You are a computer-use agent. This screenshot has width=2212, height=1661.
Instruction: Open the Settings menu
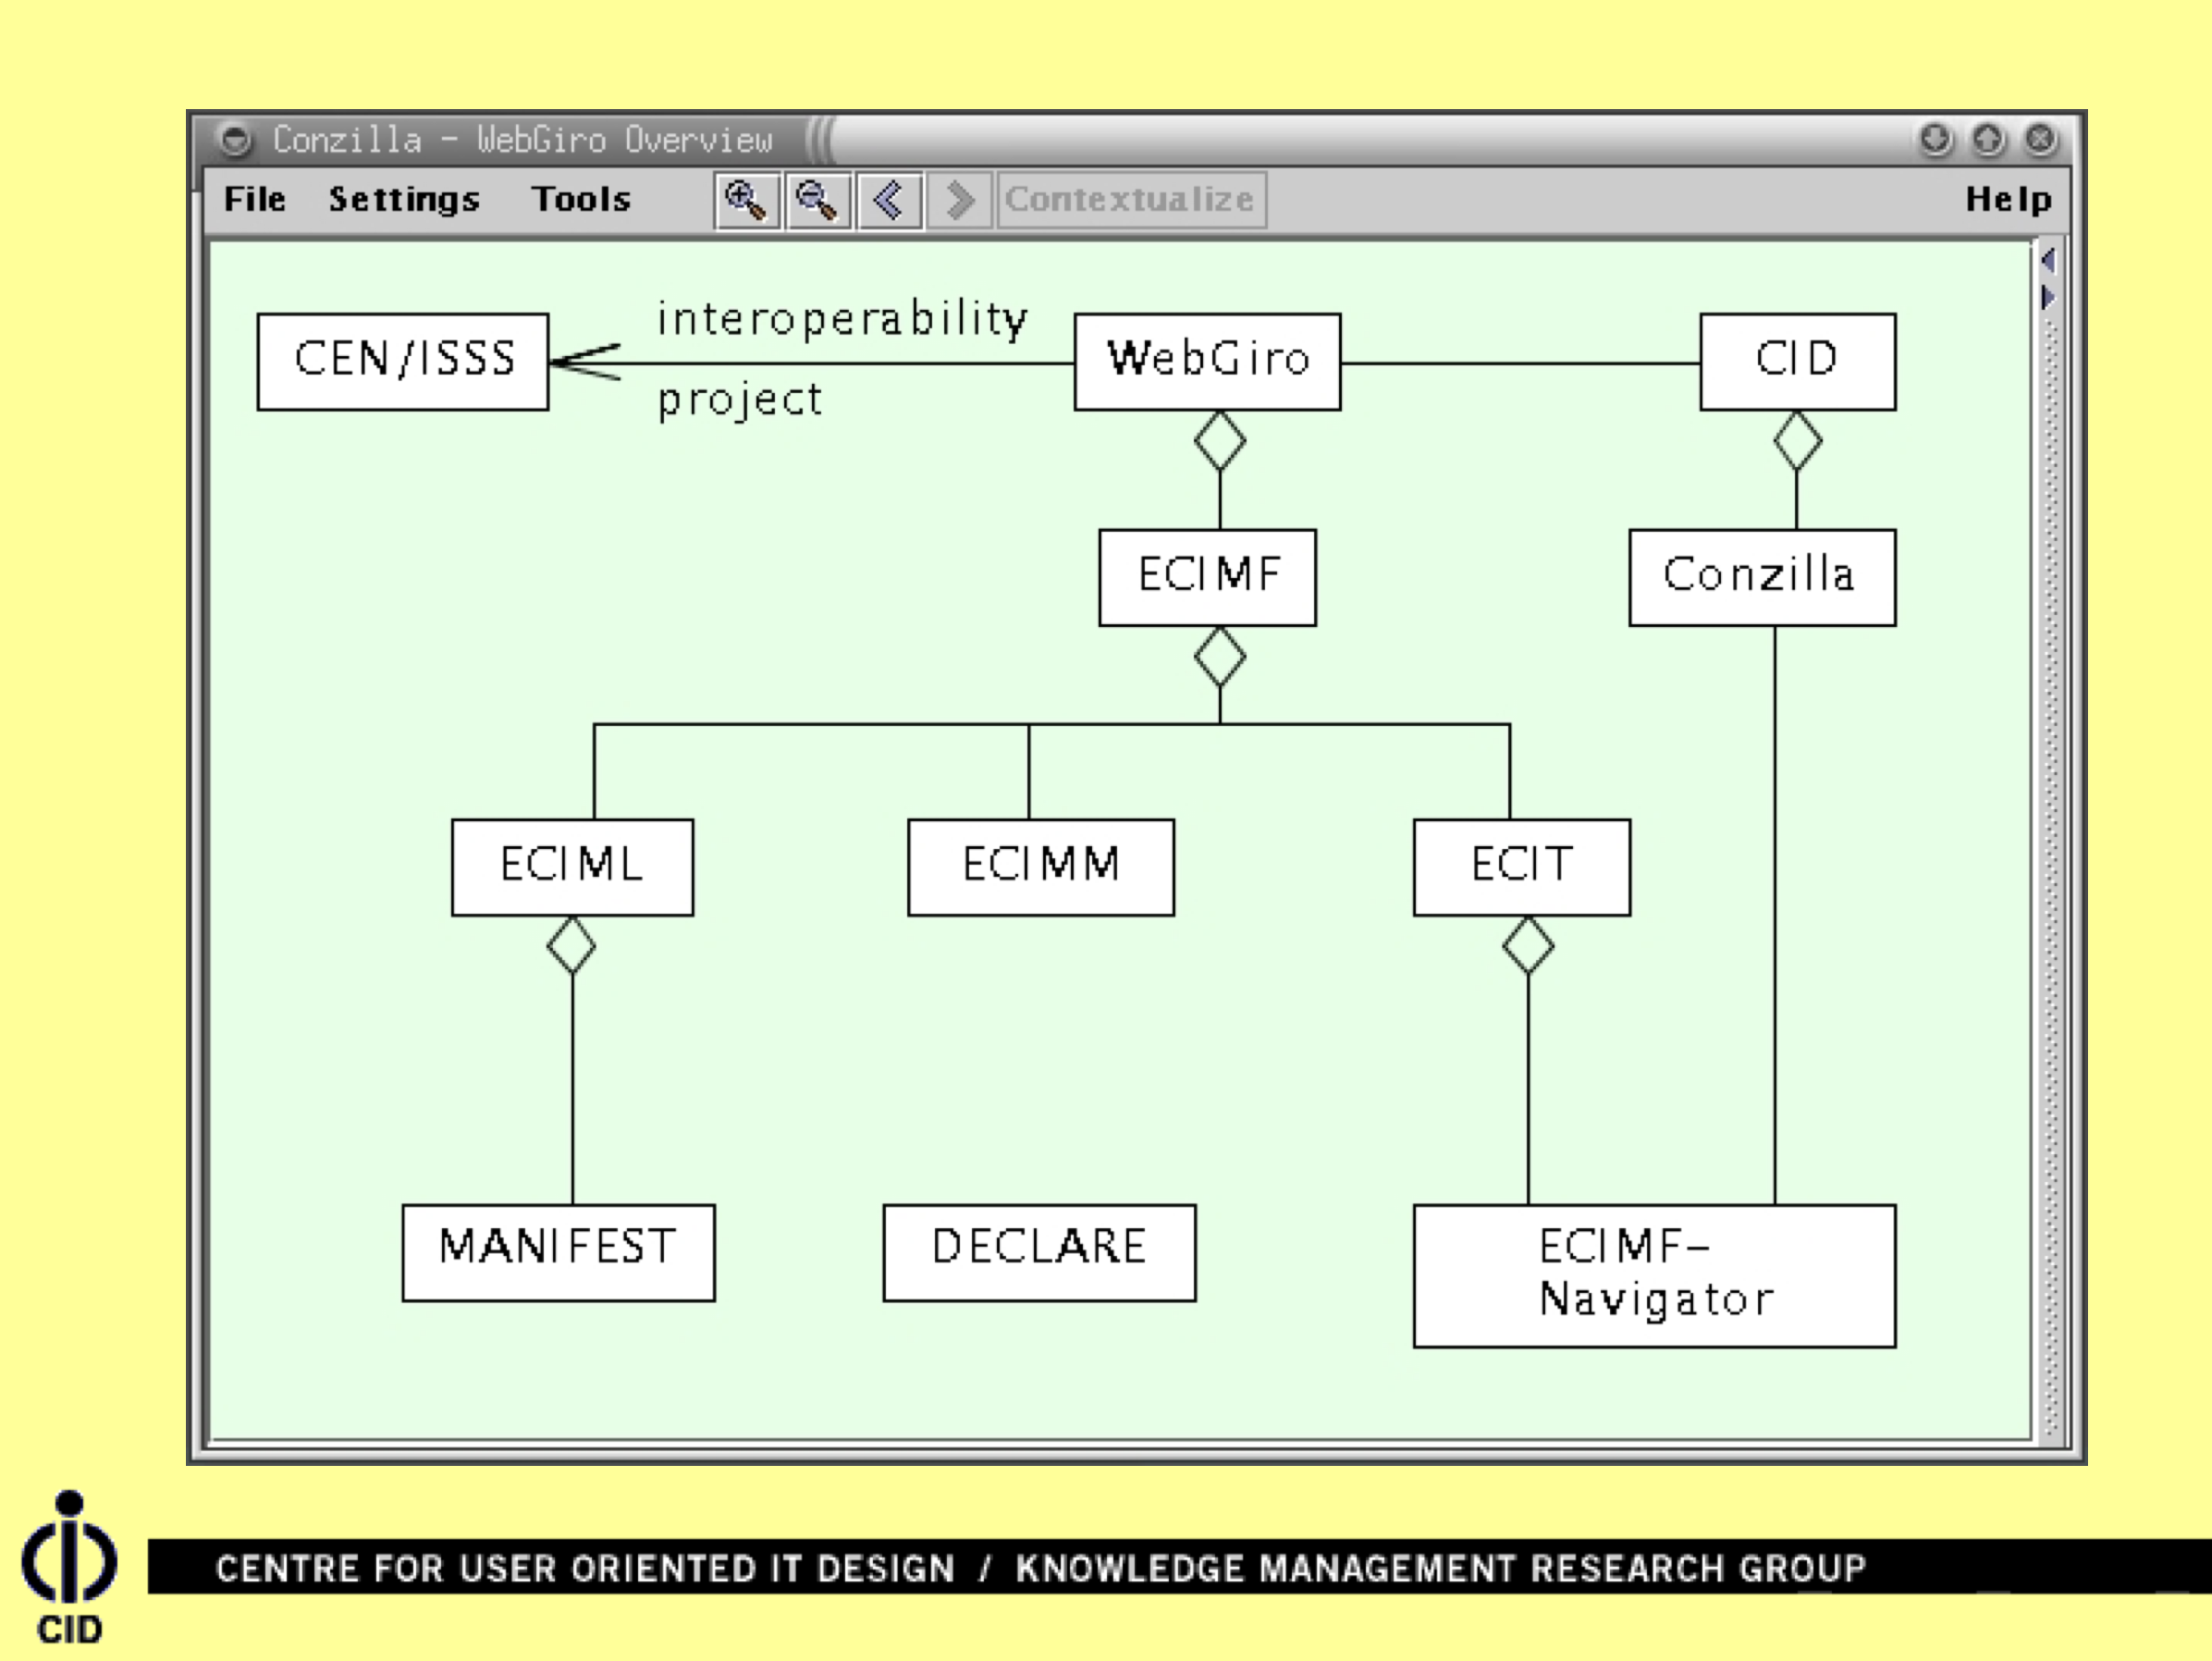[404, 199]
